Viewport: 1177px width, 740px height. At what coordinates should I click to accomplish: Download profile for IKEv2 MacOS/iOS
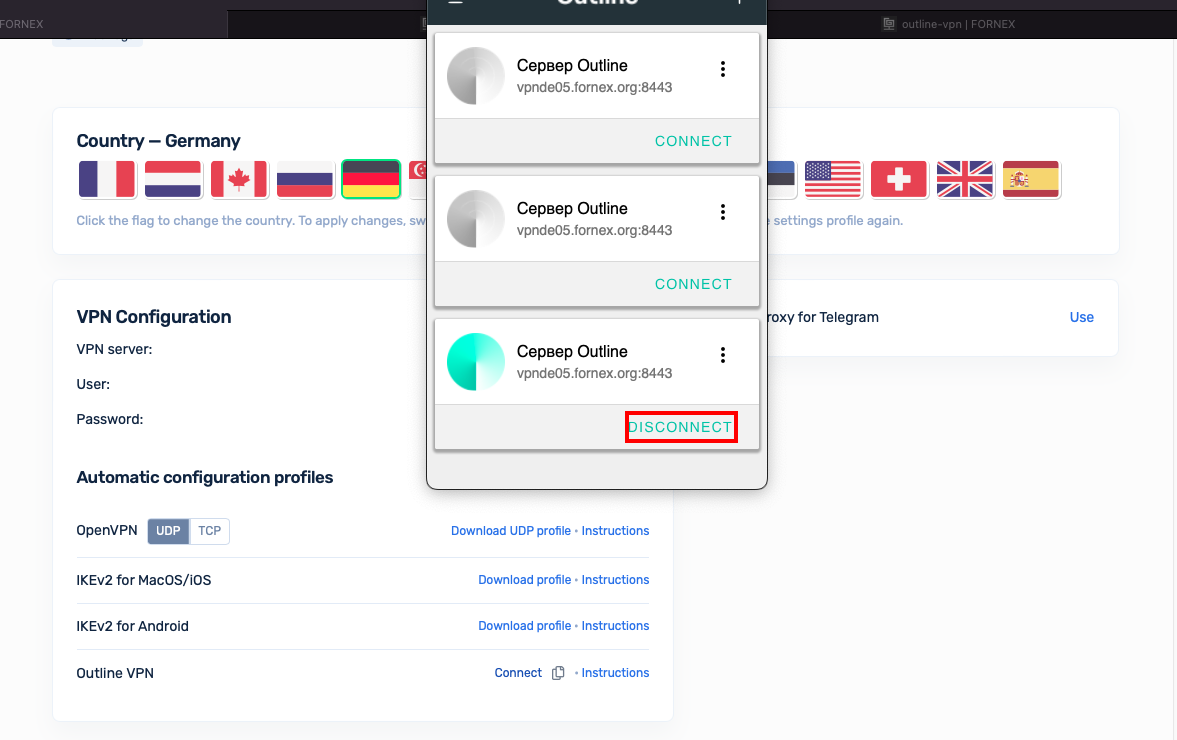click(525, 580)
